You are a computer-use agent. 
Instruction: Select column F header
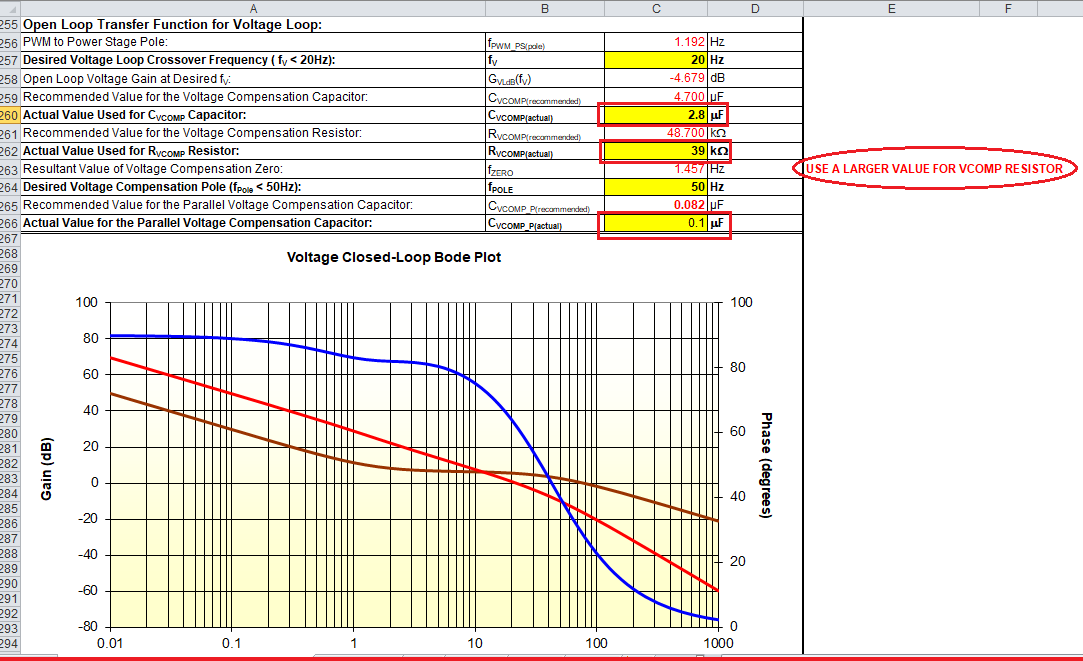click(1008, 8)
